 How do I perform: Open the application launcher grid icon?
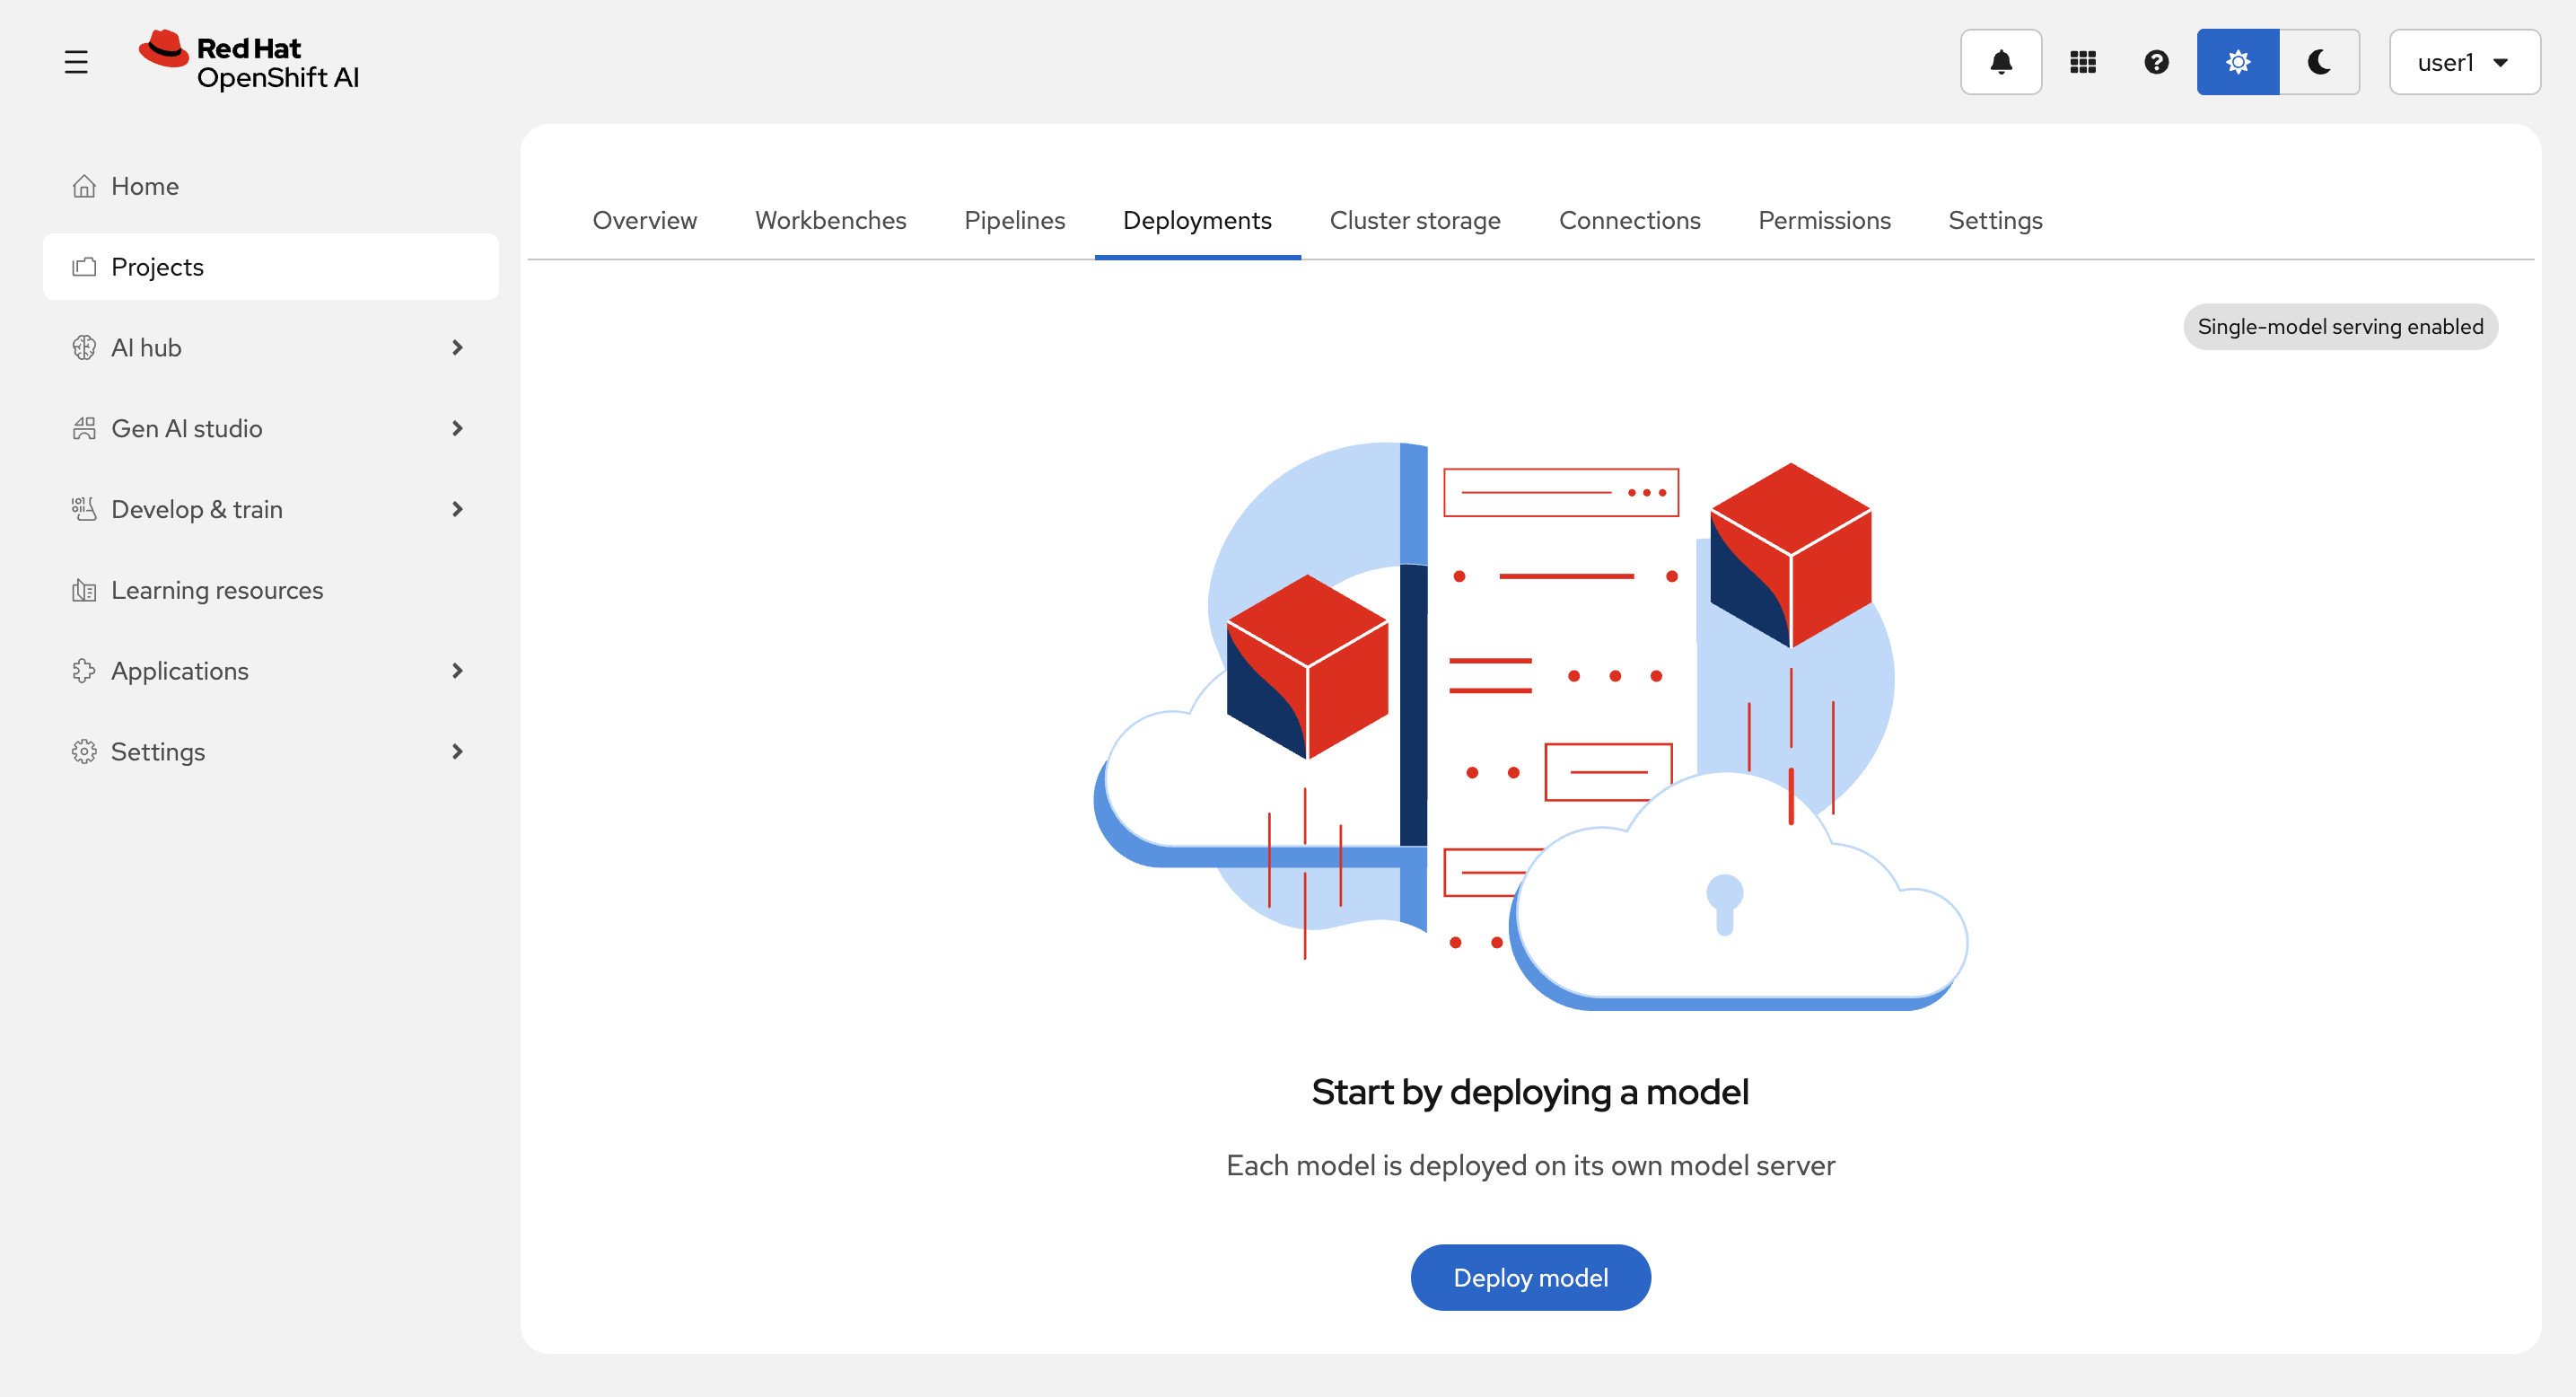coord(2082,62)
